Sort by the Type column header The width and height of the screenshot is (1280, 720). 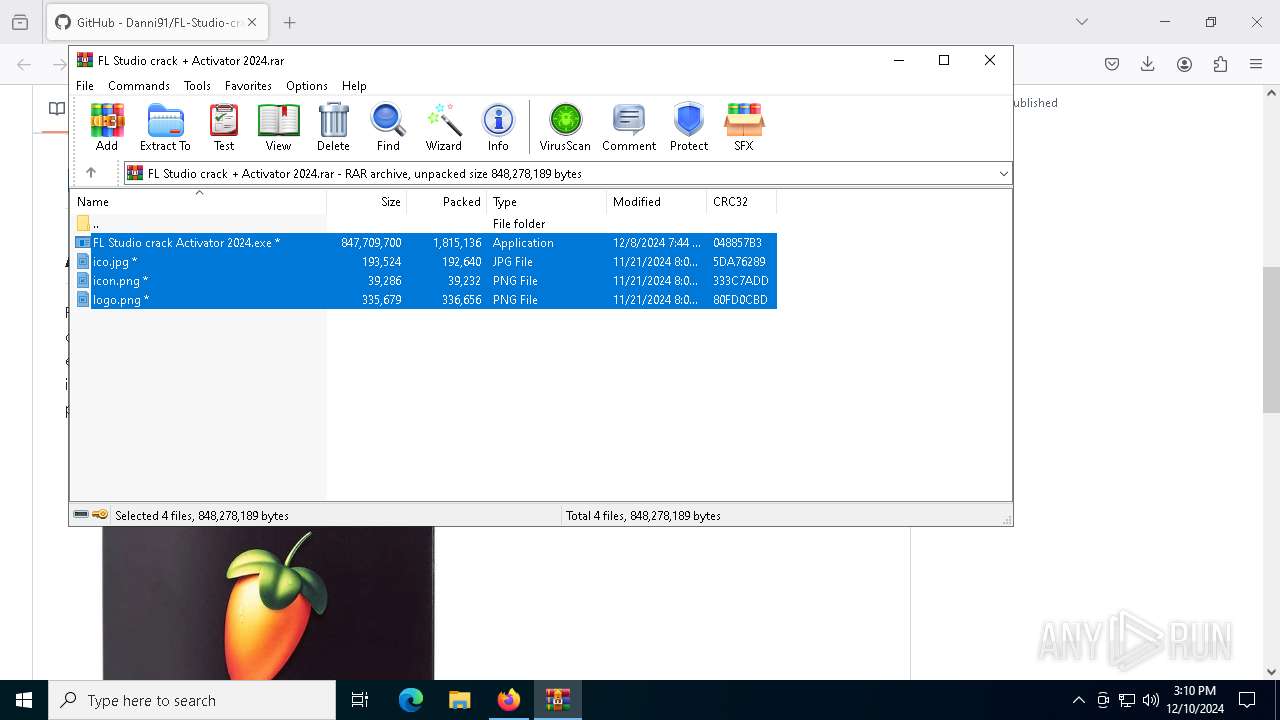point(546,202)
